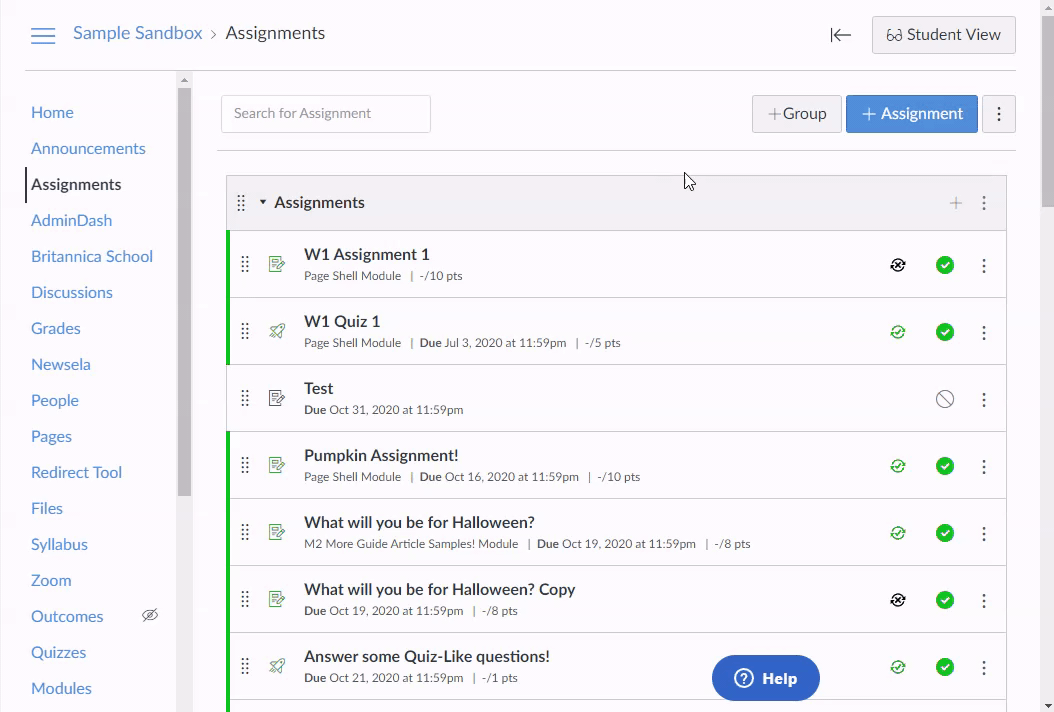Open the options menu for W1 Quiz 1

(x=983, y=332)
